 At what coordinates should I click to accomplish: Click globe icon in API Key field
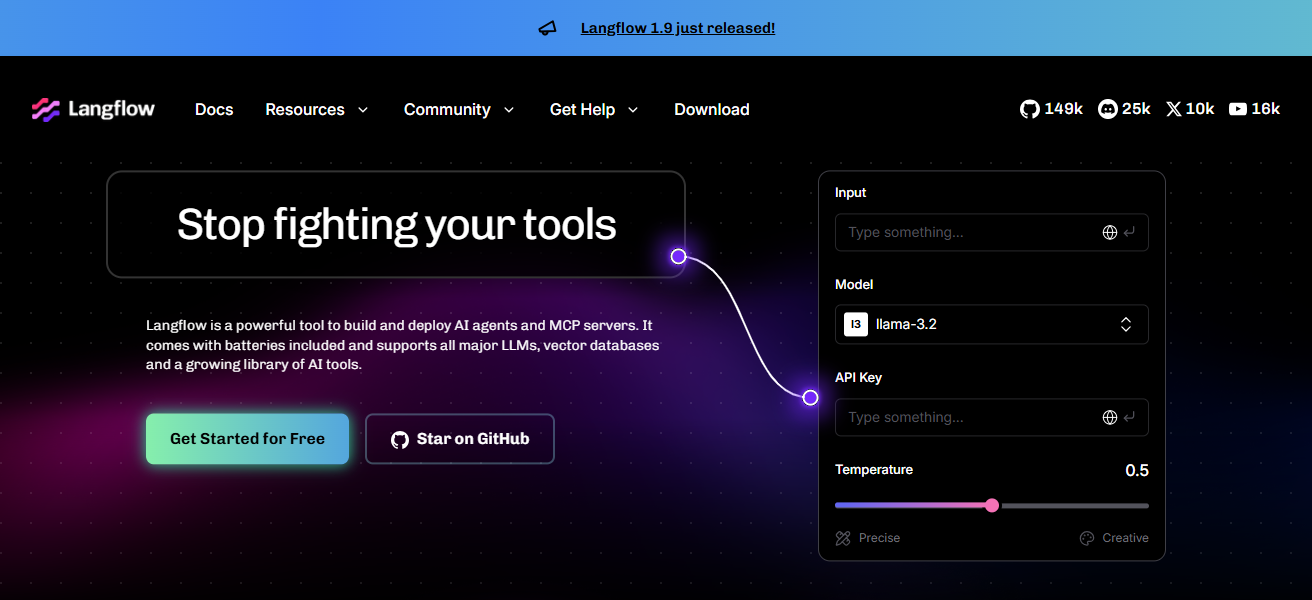1109,417
